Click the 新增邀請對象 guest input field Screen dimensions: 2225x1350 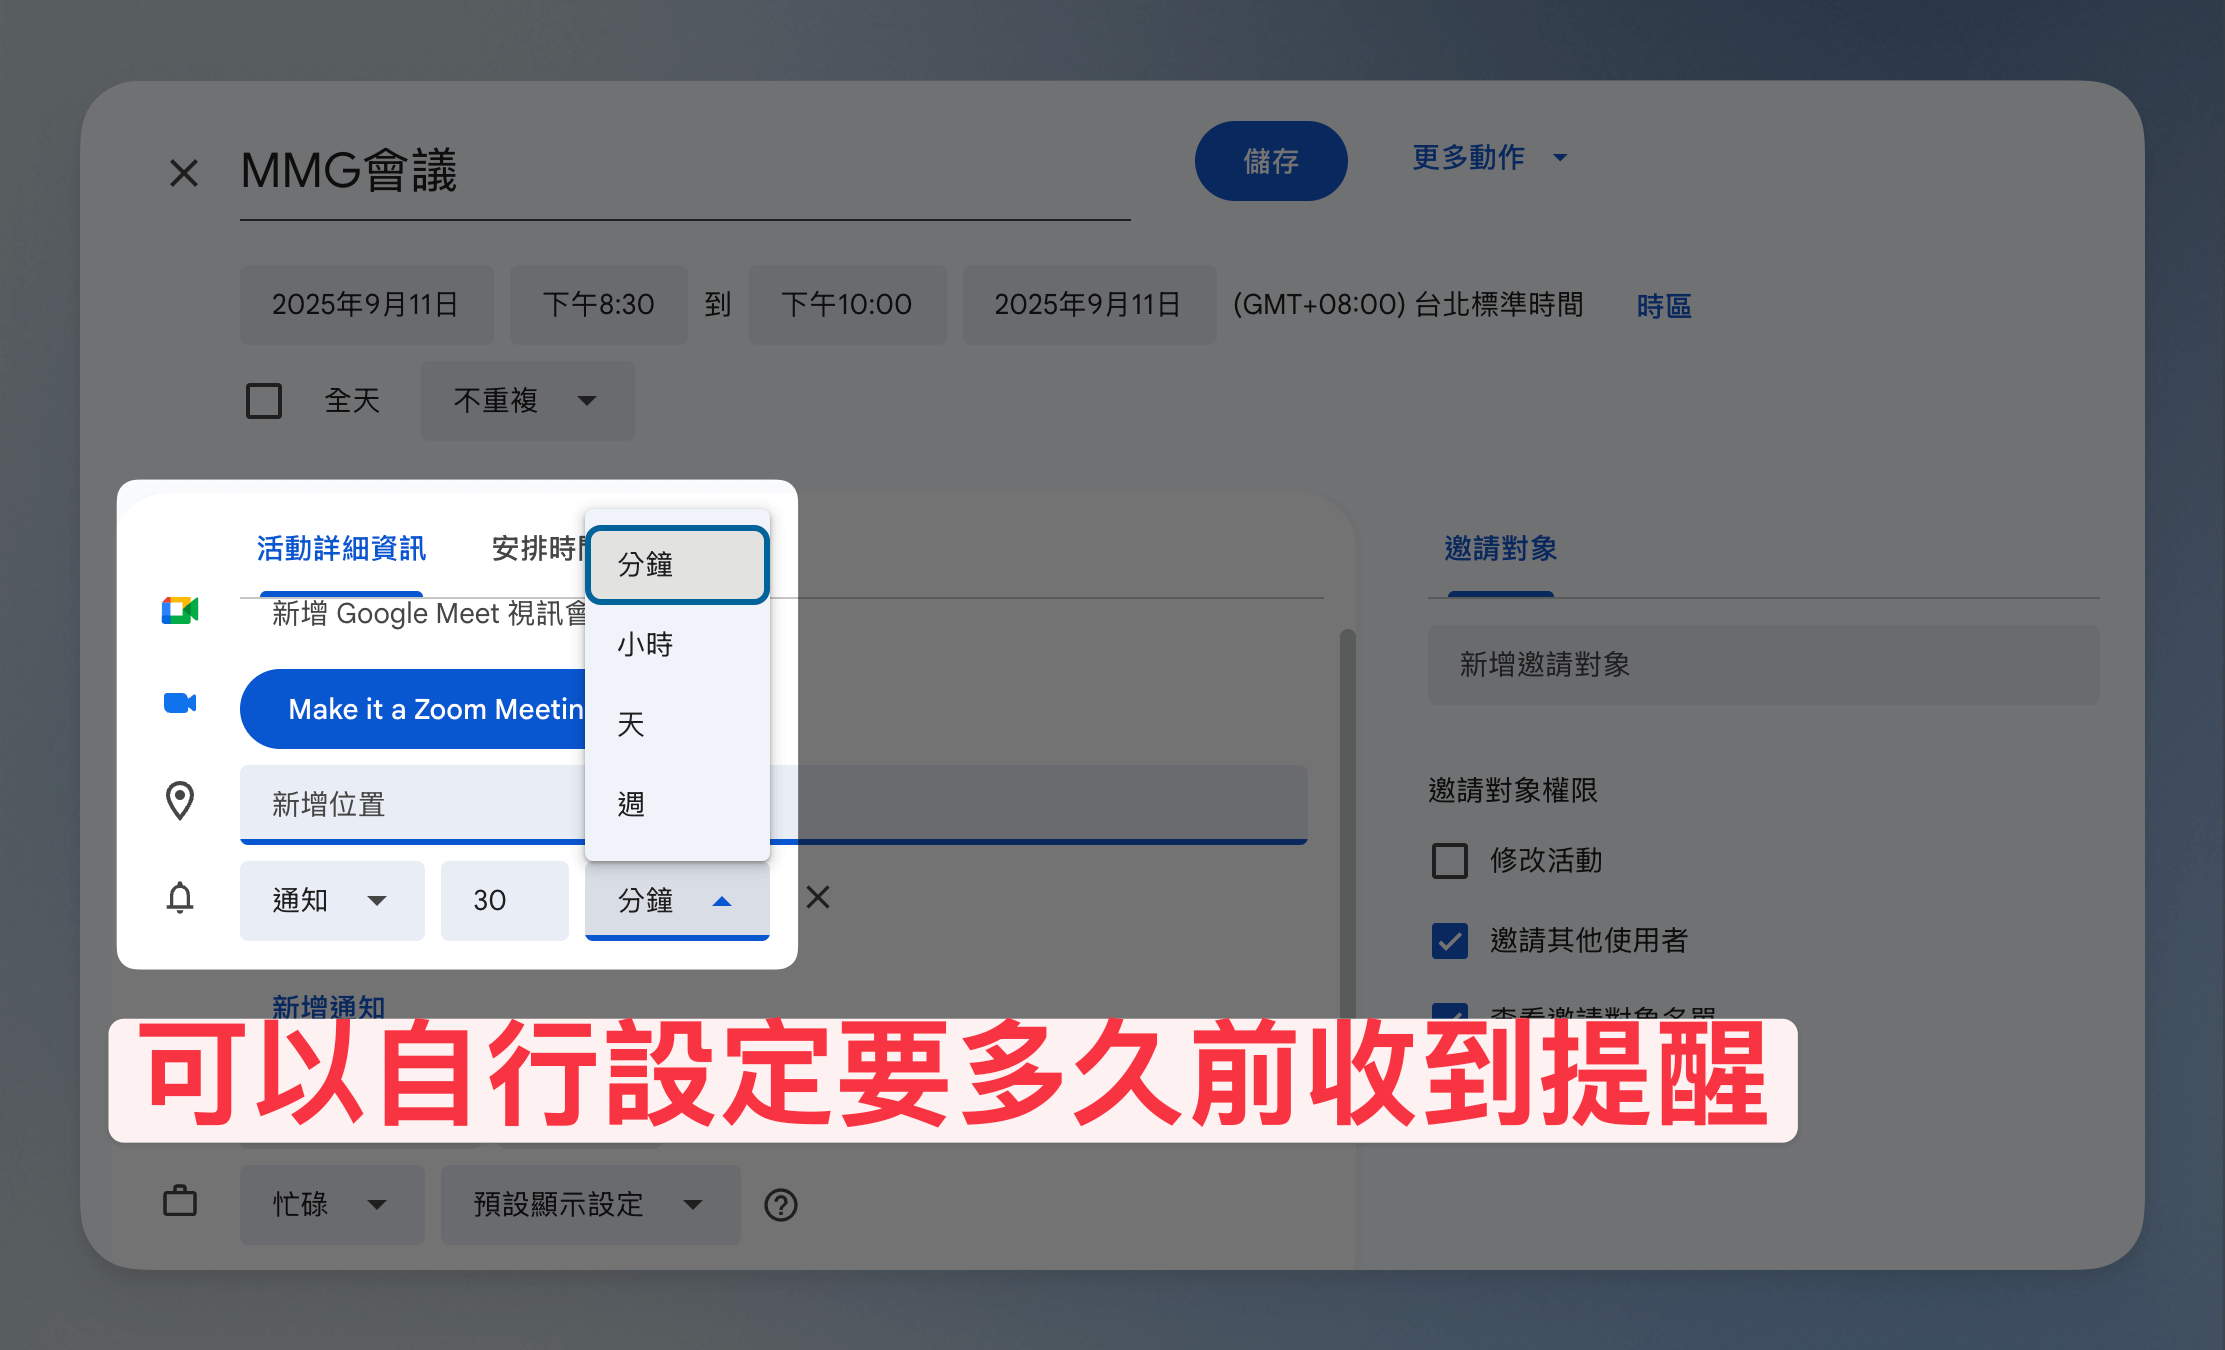pyautogui.click(x=1762, y=665)
